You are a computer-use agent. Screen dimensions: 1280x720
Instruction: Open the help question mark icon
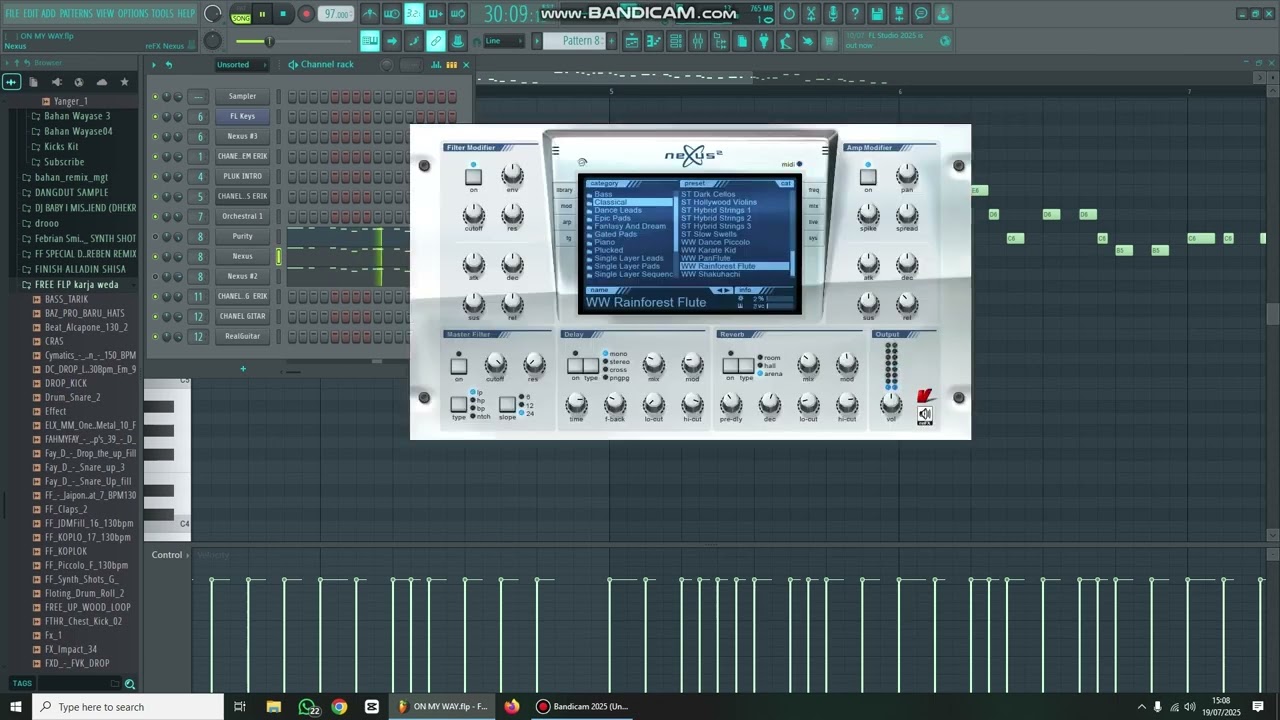(x=855, y=14)
